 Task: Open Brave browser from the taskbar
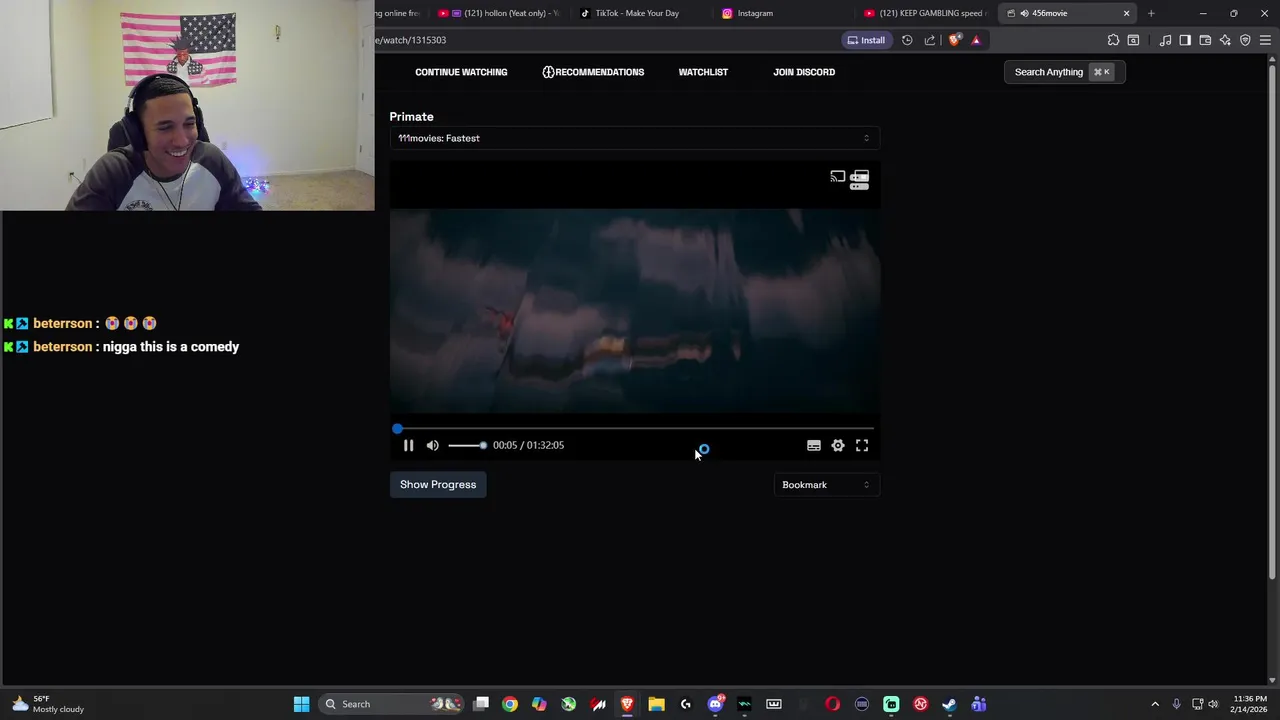[x=627, y=704]
